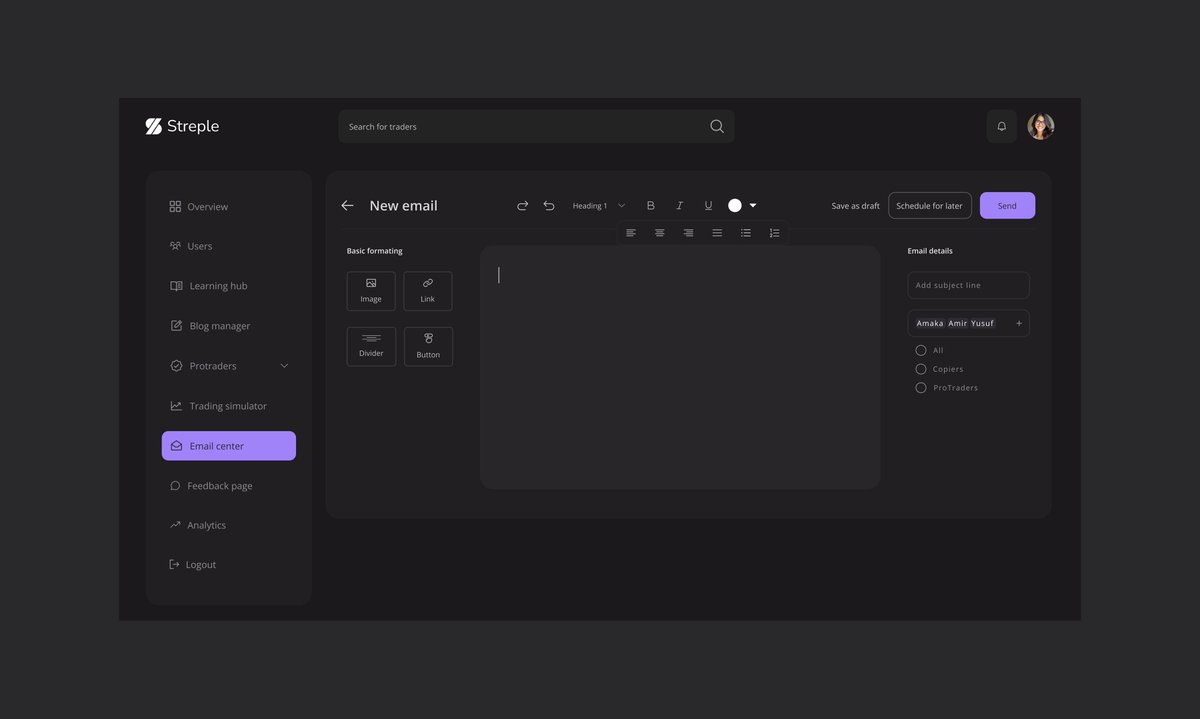The height and width of the screenshot is (719, 1200).
Task: Toggle underline formatting
Action: [x=708, y=205]
